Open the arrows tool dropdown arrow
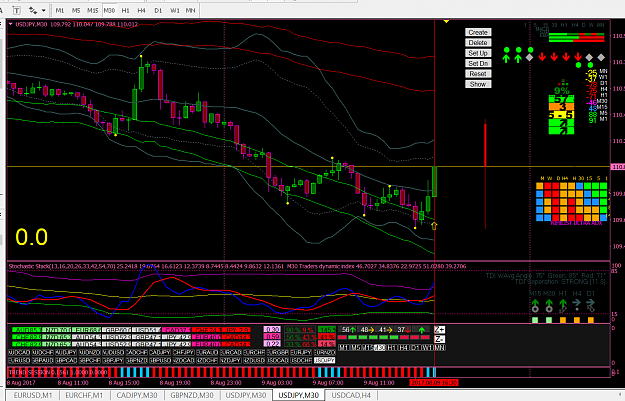 pos(43,10)
